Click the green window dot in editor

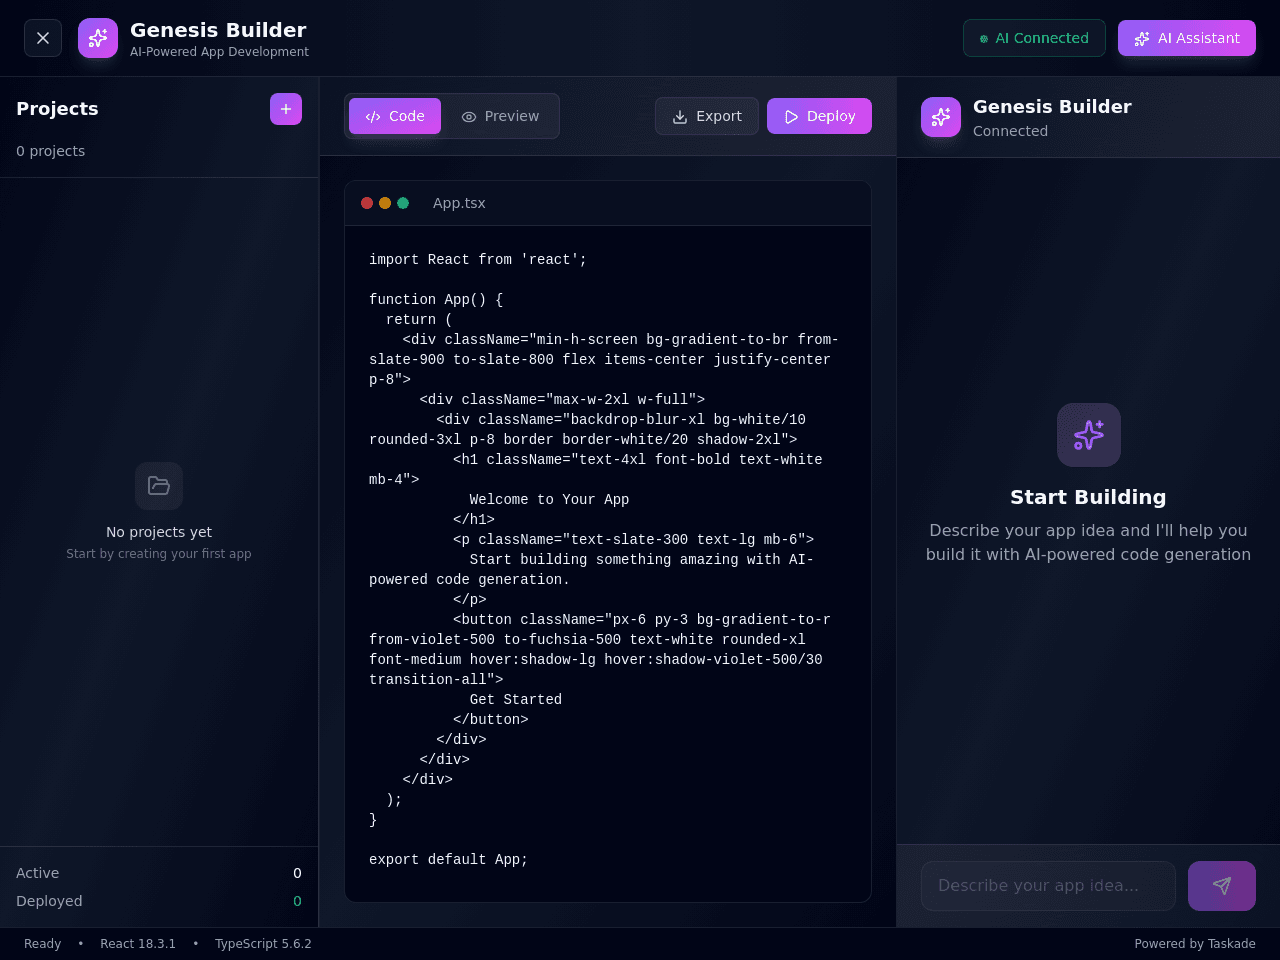(x=403, y=203)
